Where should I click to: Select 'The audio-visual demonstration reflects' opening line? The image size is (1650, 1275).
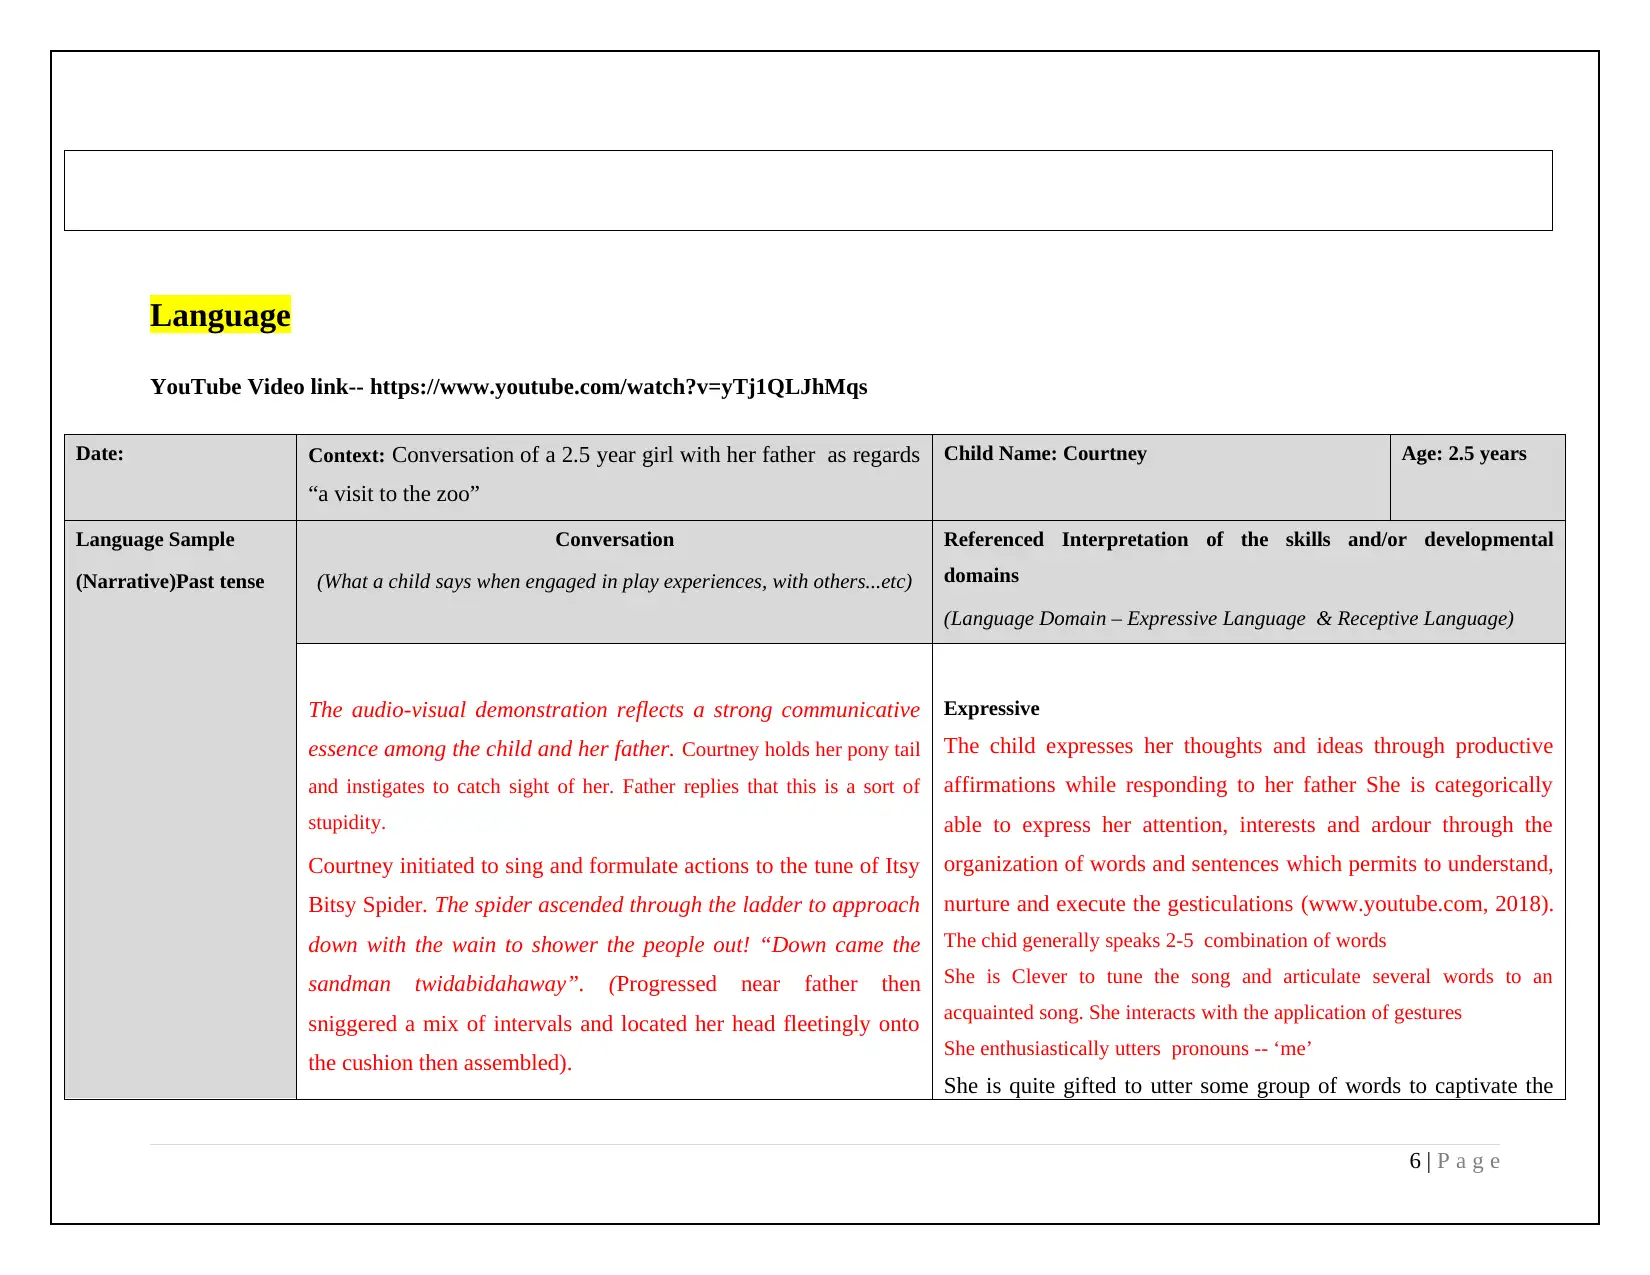pyautogui.click(x=613, y=710)
